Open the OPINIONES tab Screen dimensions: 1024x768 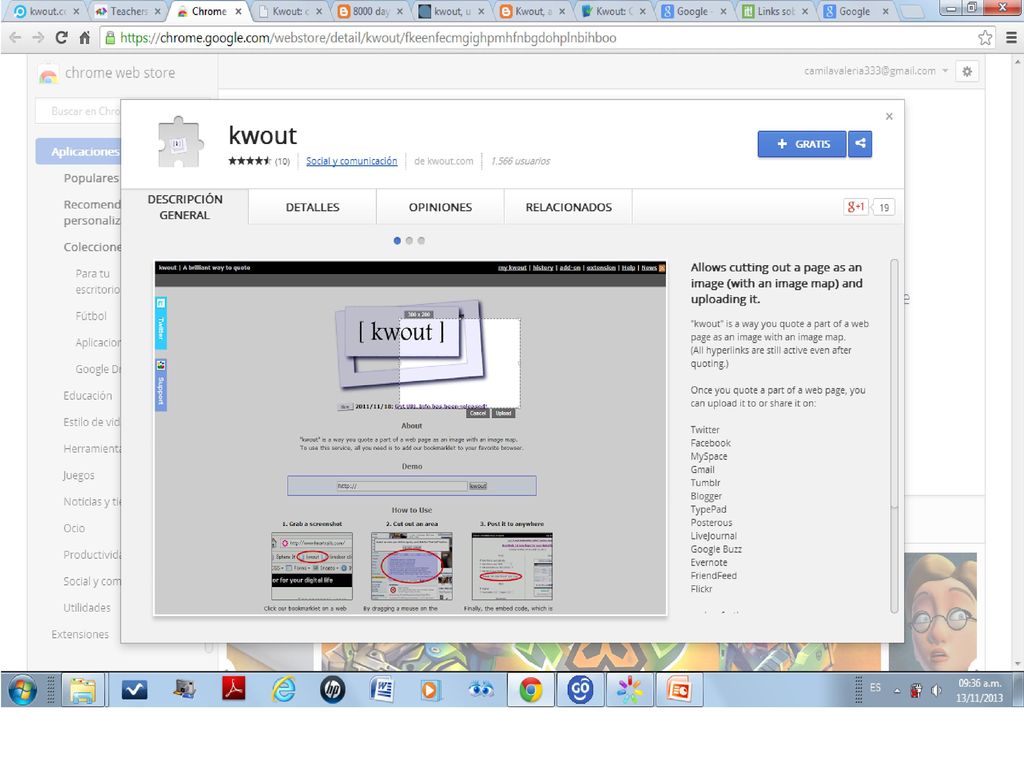pyautogui.click(x=440, y=207)
